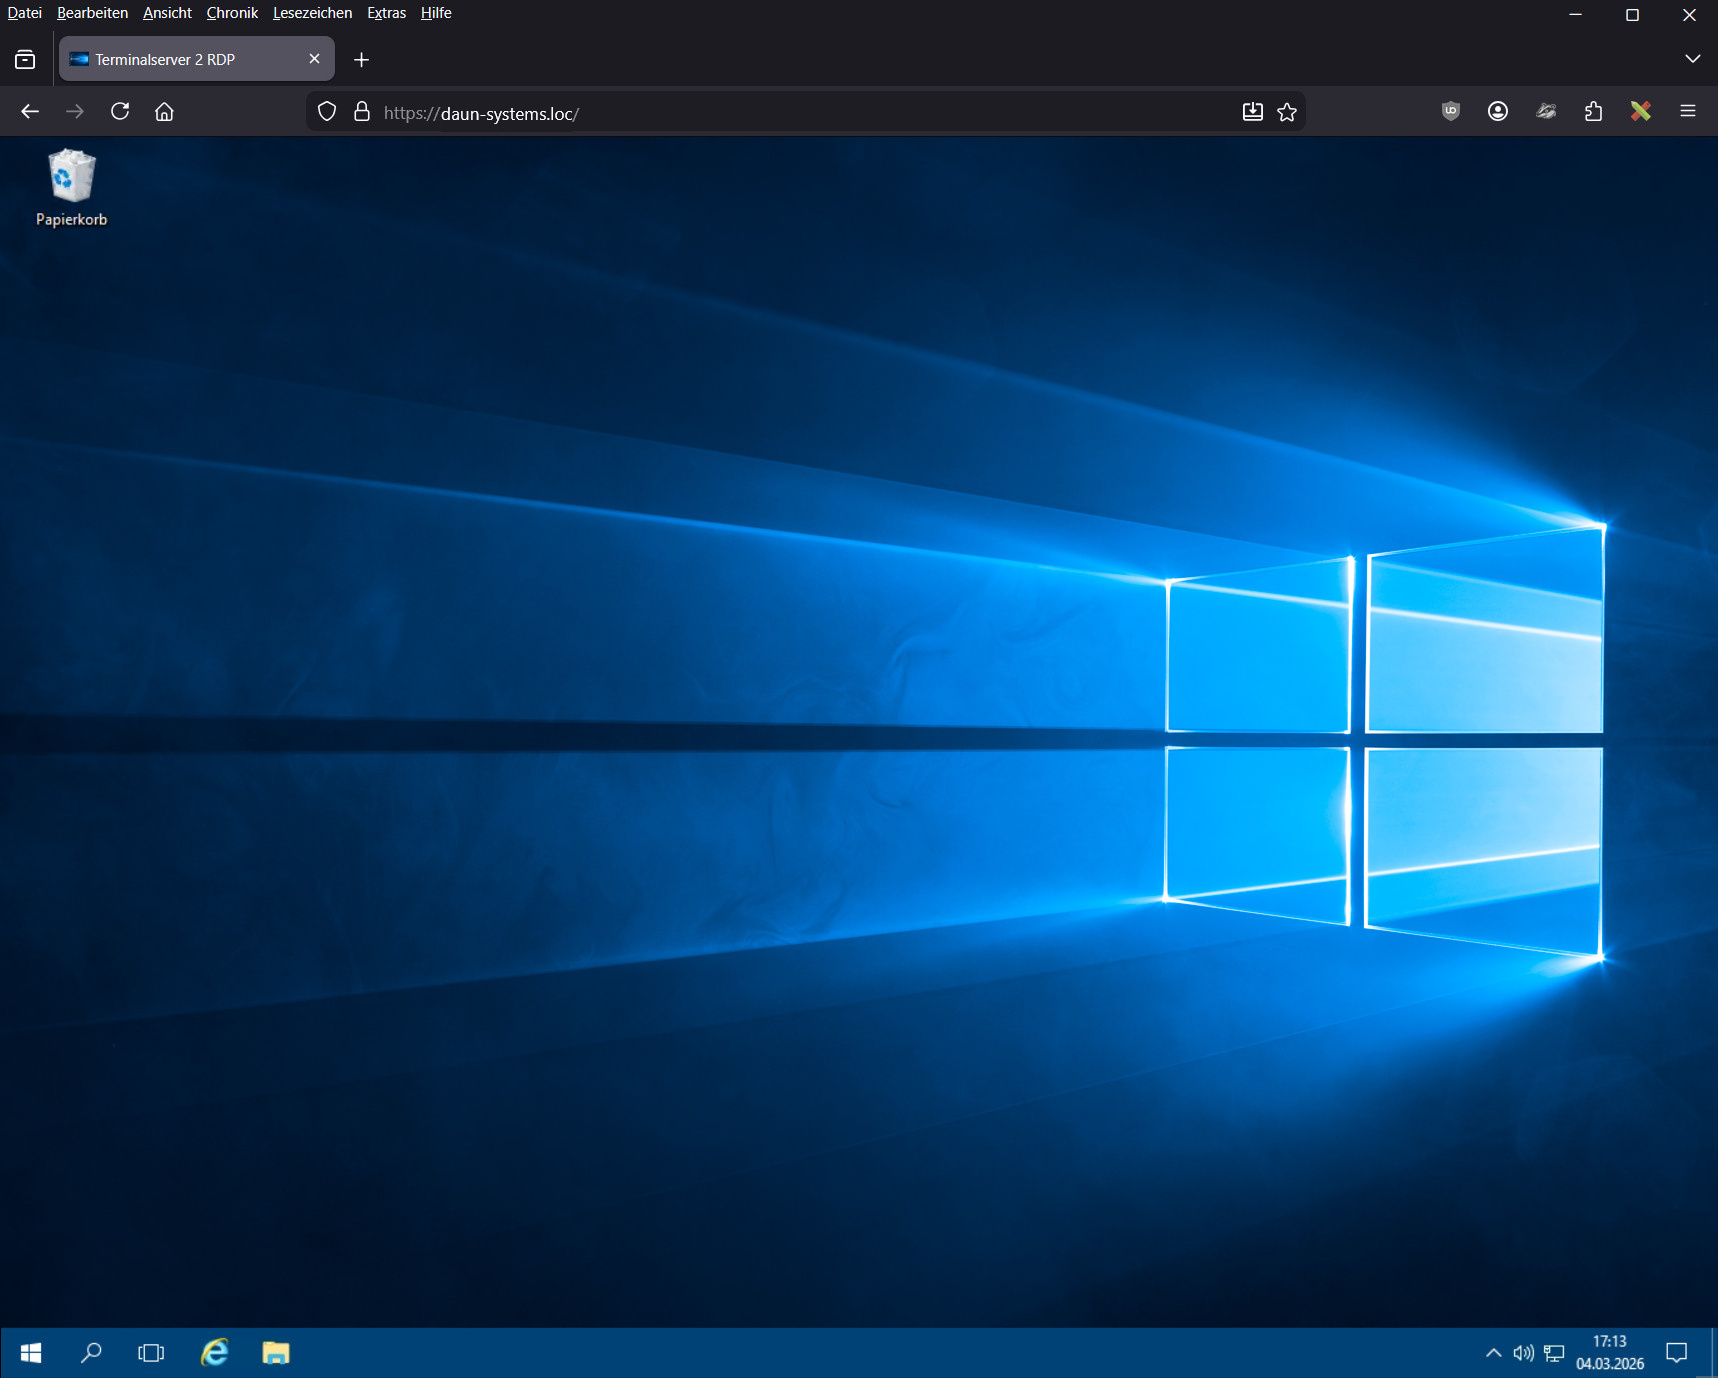This screenshot has width=1718, height=1378.
Task: Open File Explorer in the remote taskbar
Action: click(x=275, y=1353)
